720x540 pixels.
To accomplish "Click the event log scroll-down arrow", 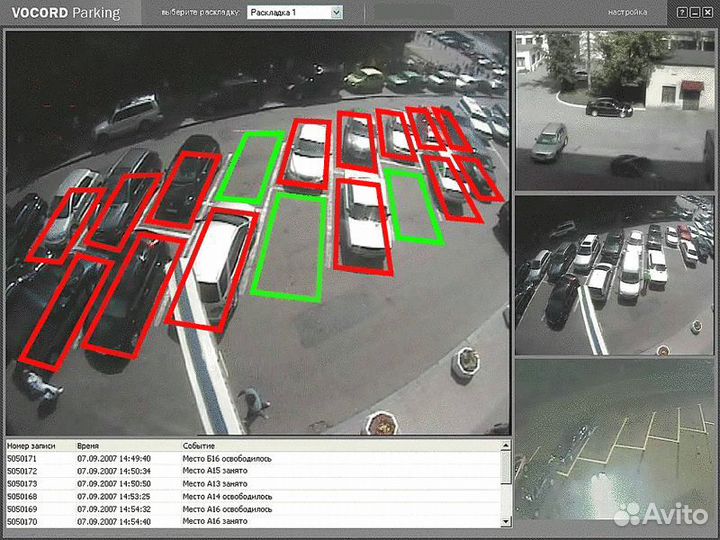I will coord(505,521).
